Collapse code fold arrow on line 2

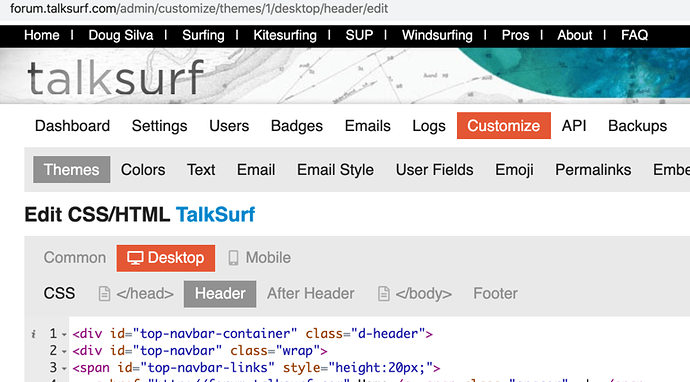64,352
